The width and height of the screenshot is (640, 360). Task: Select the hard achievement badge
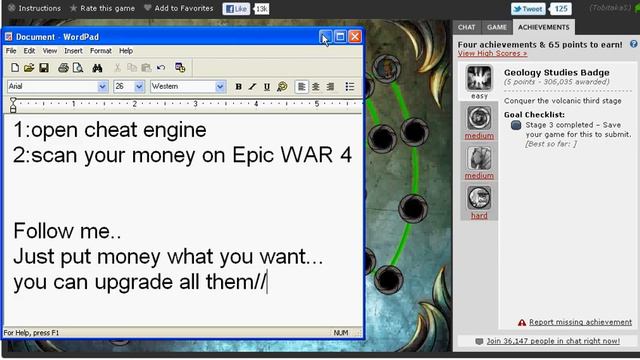(479, 198)
